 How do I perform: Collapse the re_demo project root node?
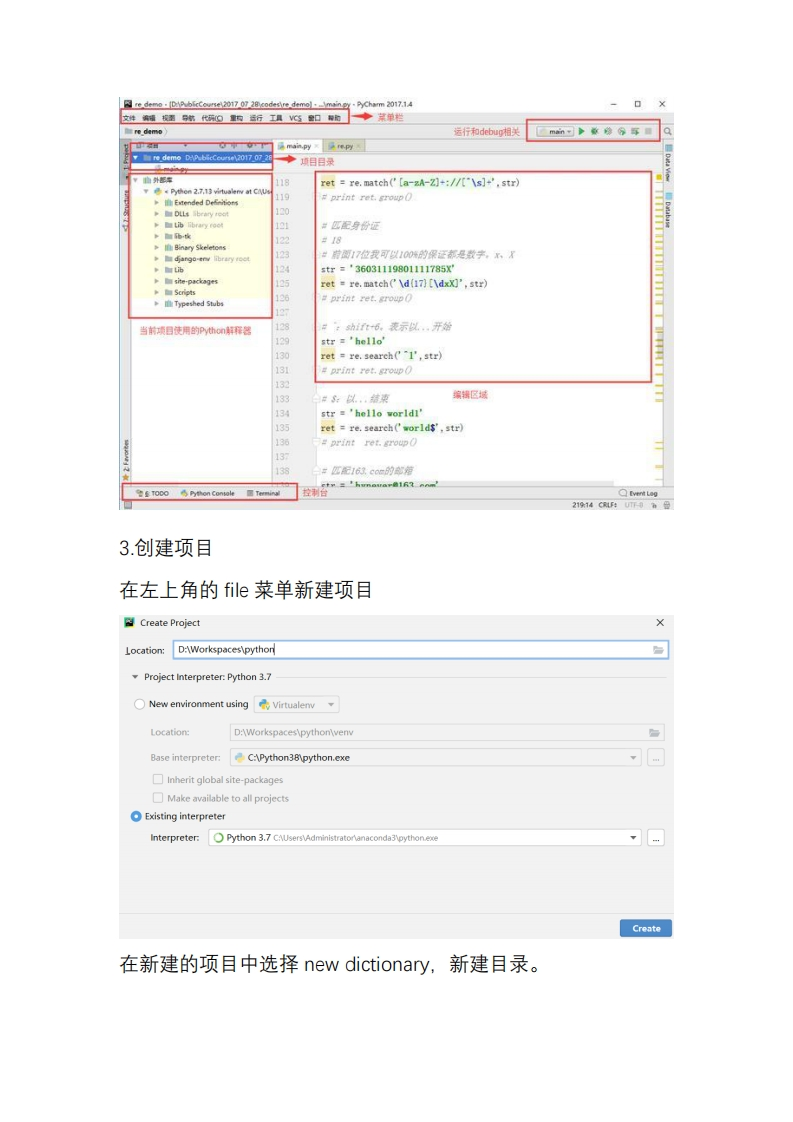tap(135, 157)
